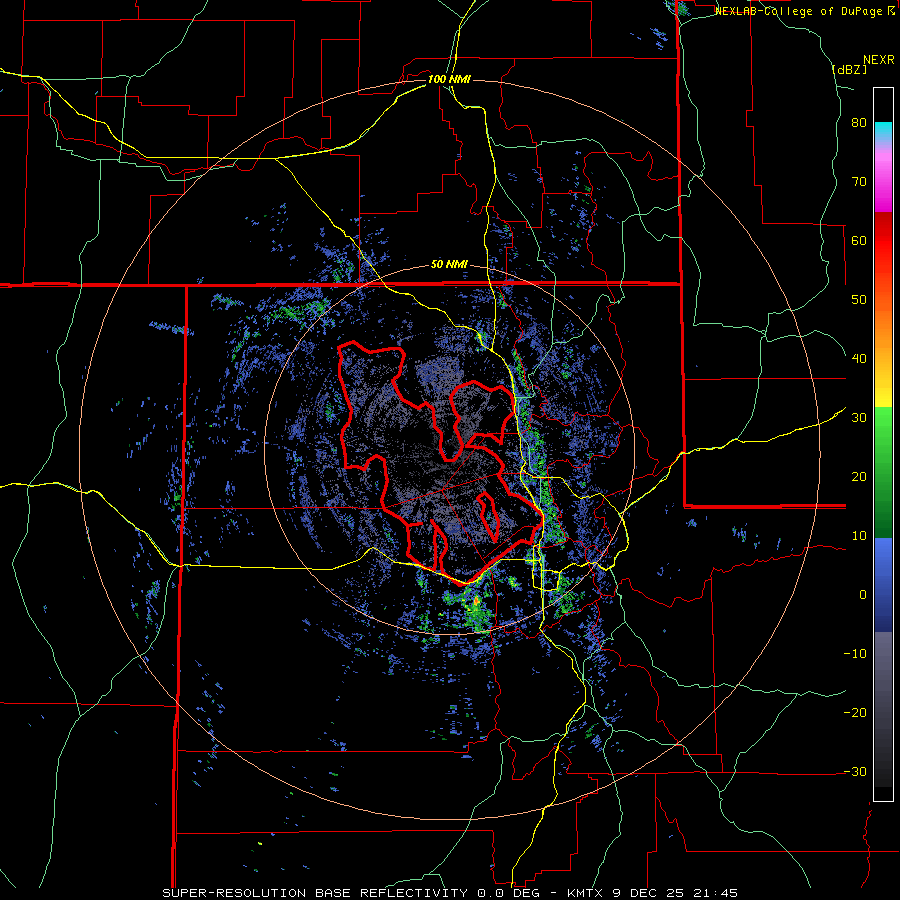Click the 20 value on the dBZ scale
Image resolution: width=900 pixels, height=900 pixels.
[x=859, y=476]
